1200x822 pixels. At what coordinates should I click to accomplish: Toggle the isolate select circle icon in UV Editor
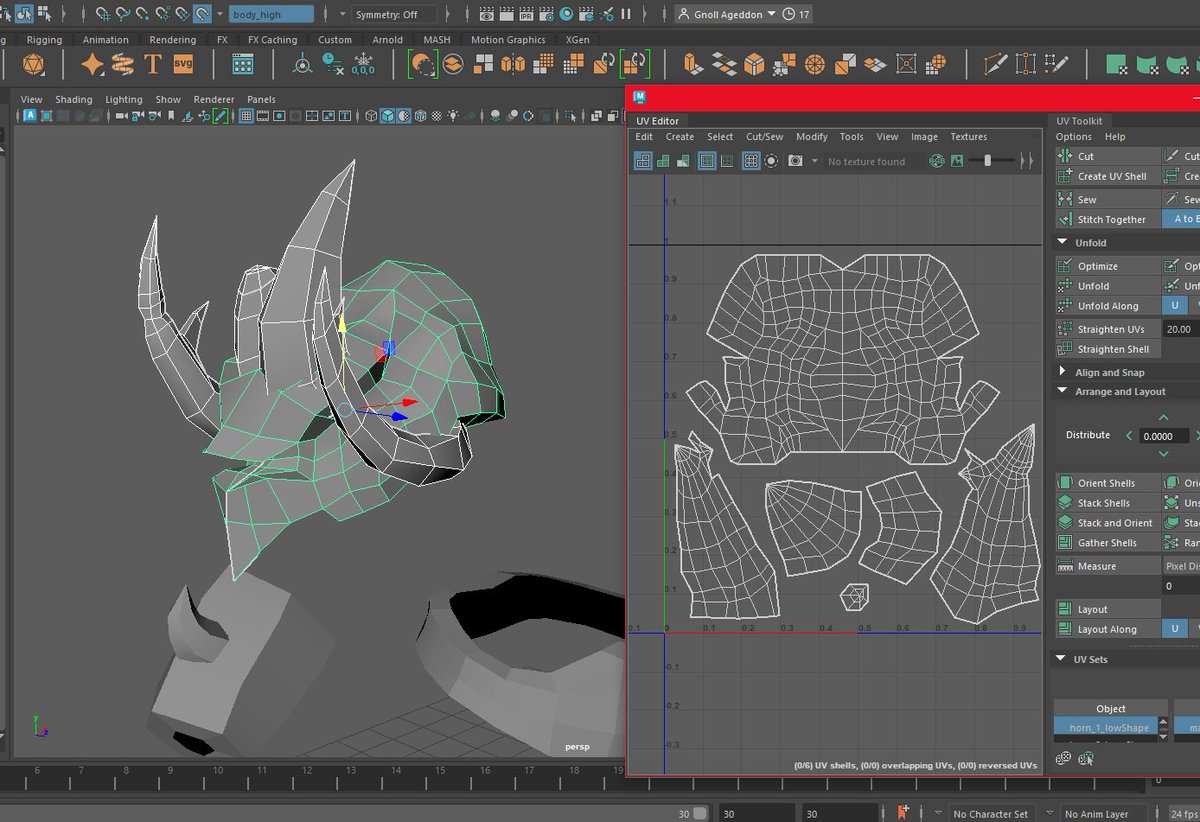coord(771,161)
